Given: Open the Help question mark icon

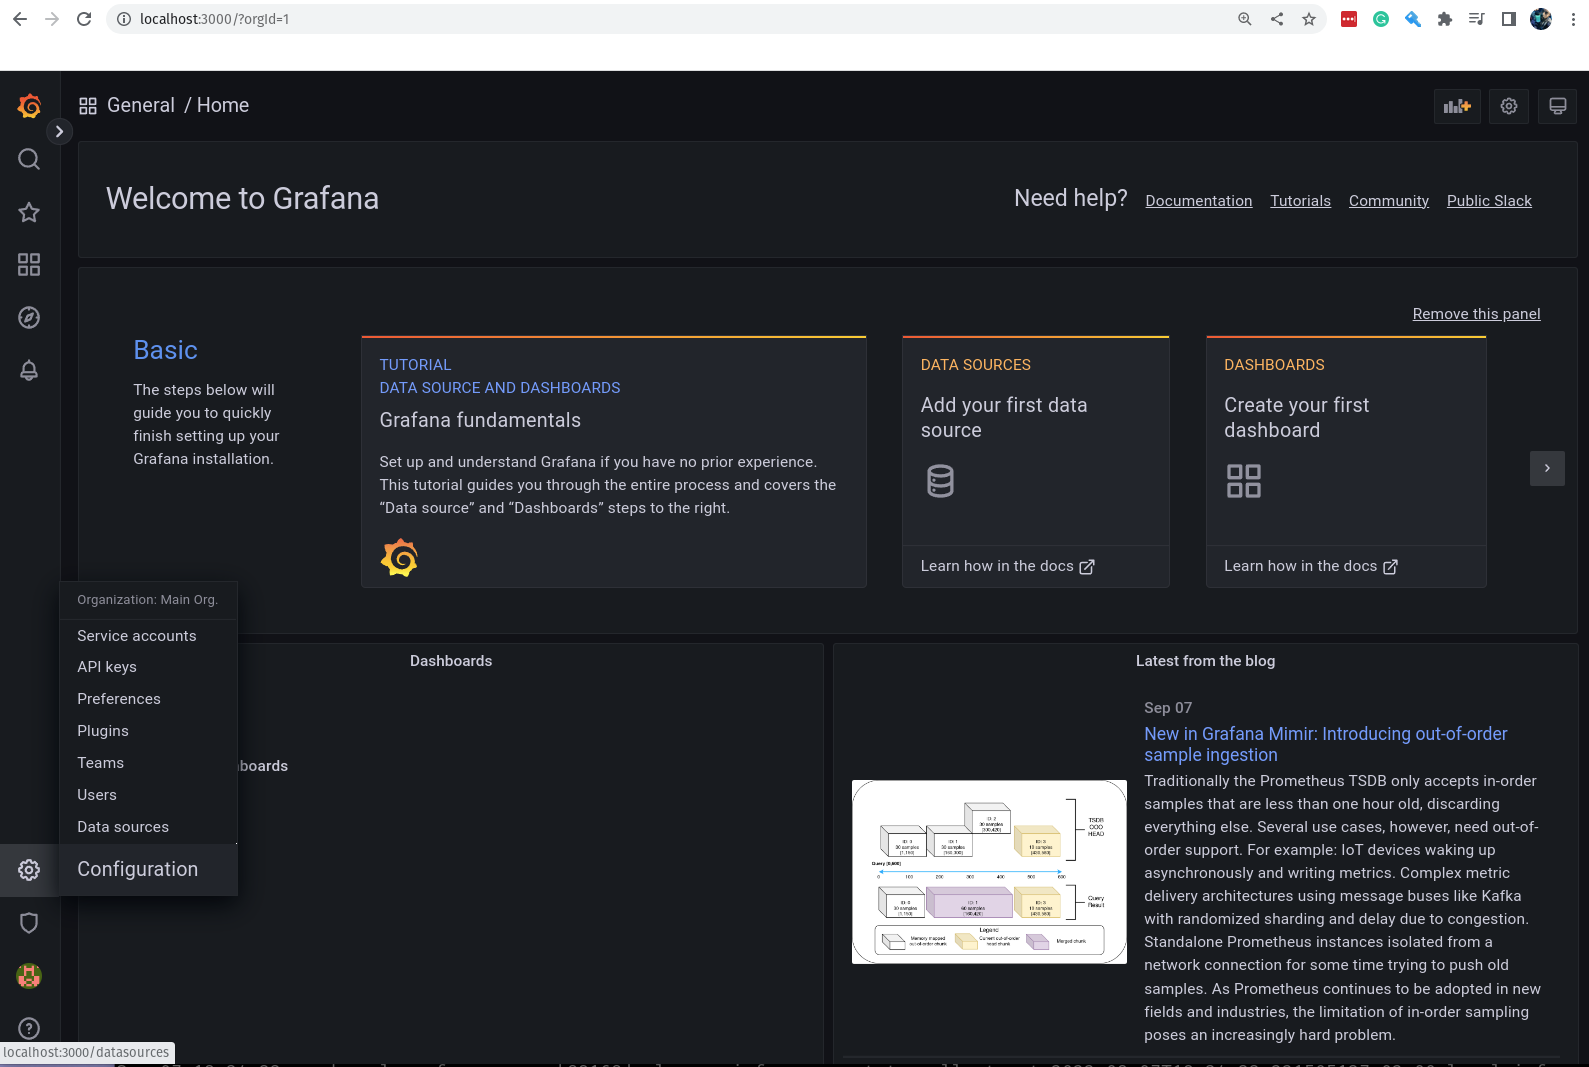Looking at the screenshot, I should pos(29,1028).
